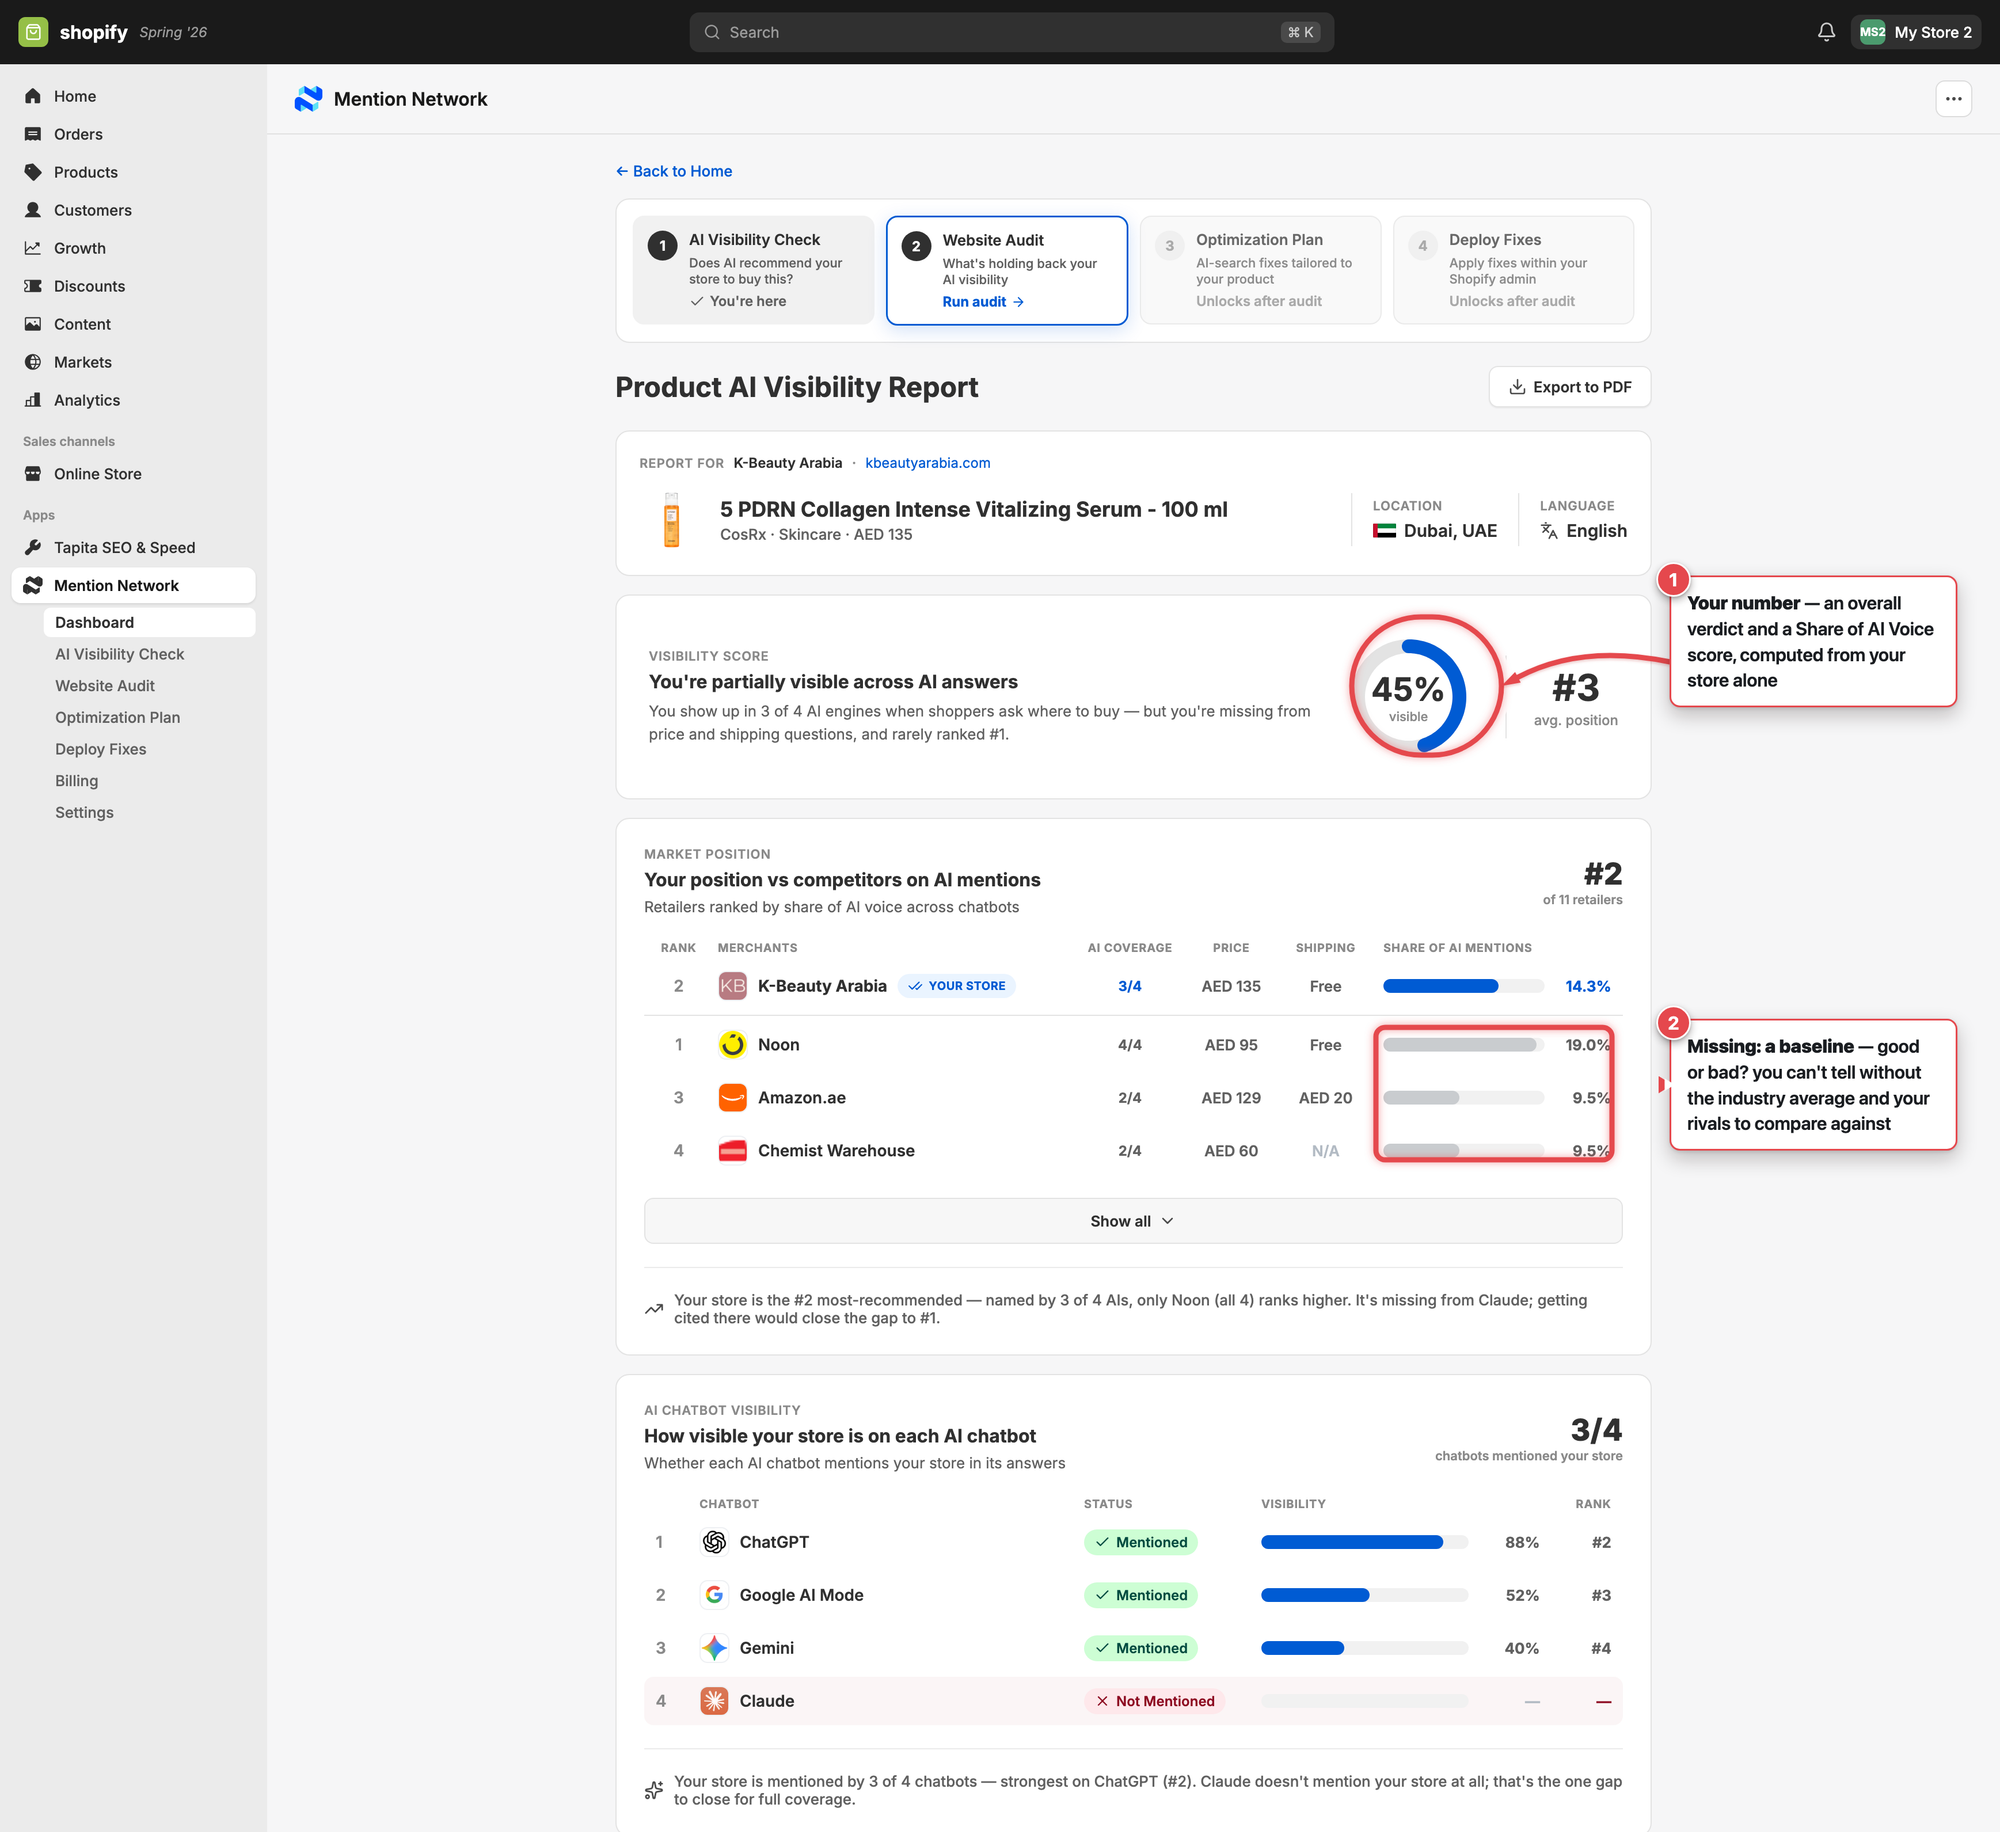Click the language translate icon
This screenshot has width=2000, height=1832.
point(1549,531)
